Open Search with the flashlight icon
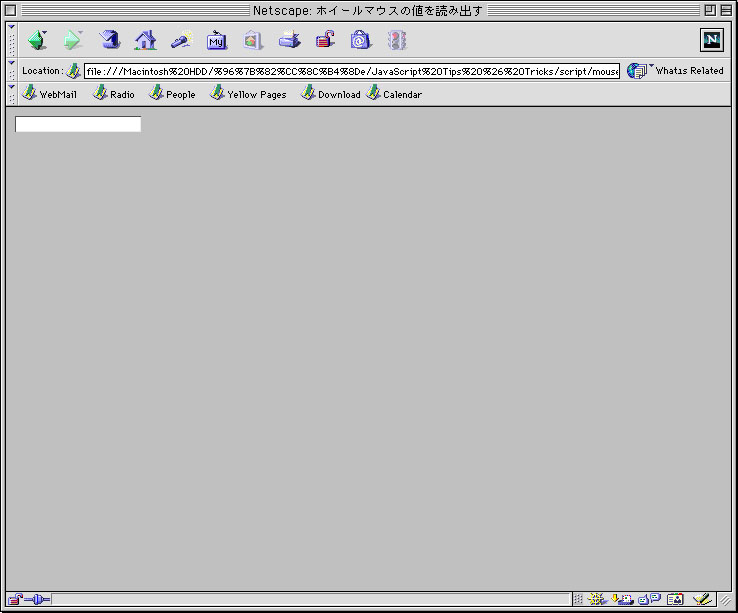The width and height of the screenshot is (738, 613). (x=182, y=40)
